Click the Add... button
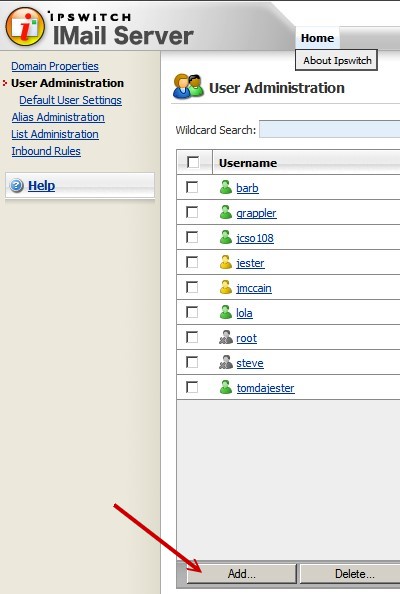Screen dimensions: 400x594 [x=241, y=574]
